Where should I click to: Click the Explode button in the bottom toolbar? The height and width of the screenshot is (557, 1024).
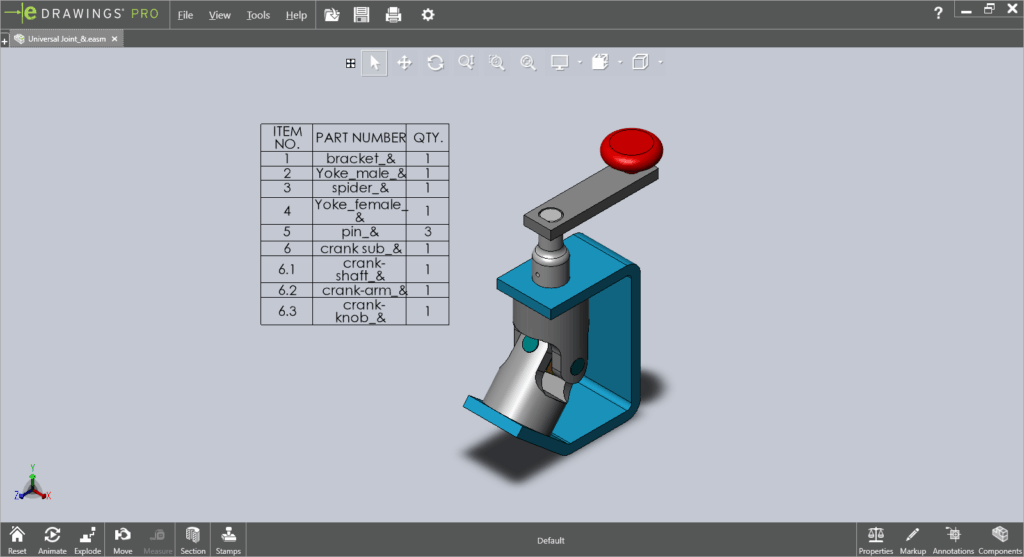tap(88, 540)
